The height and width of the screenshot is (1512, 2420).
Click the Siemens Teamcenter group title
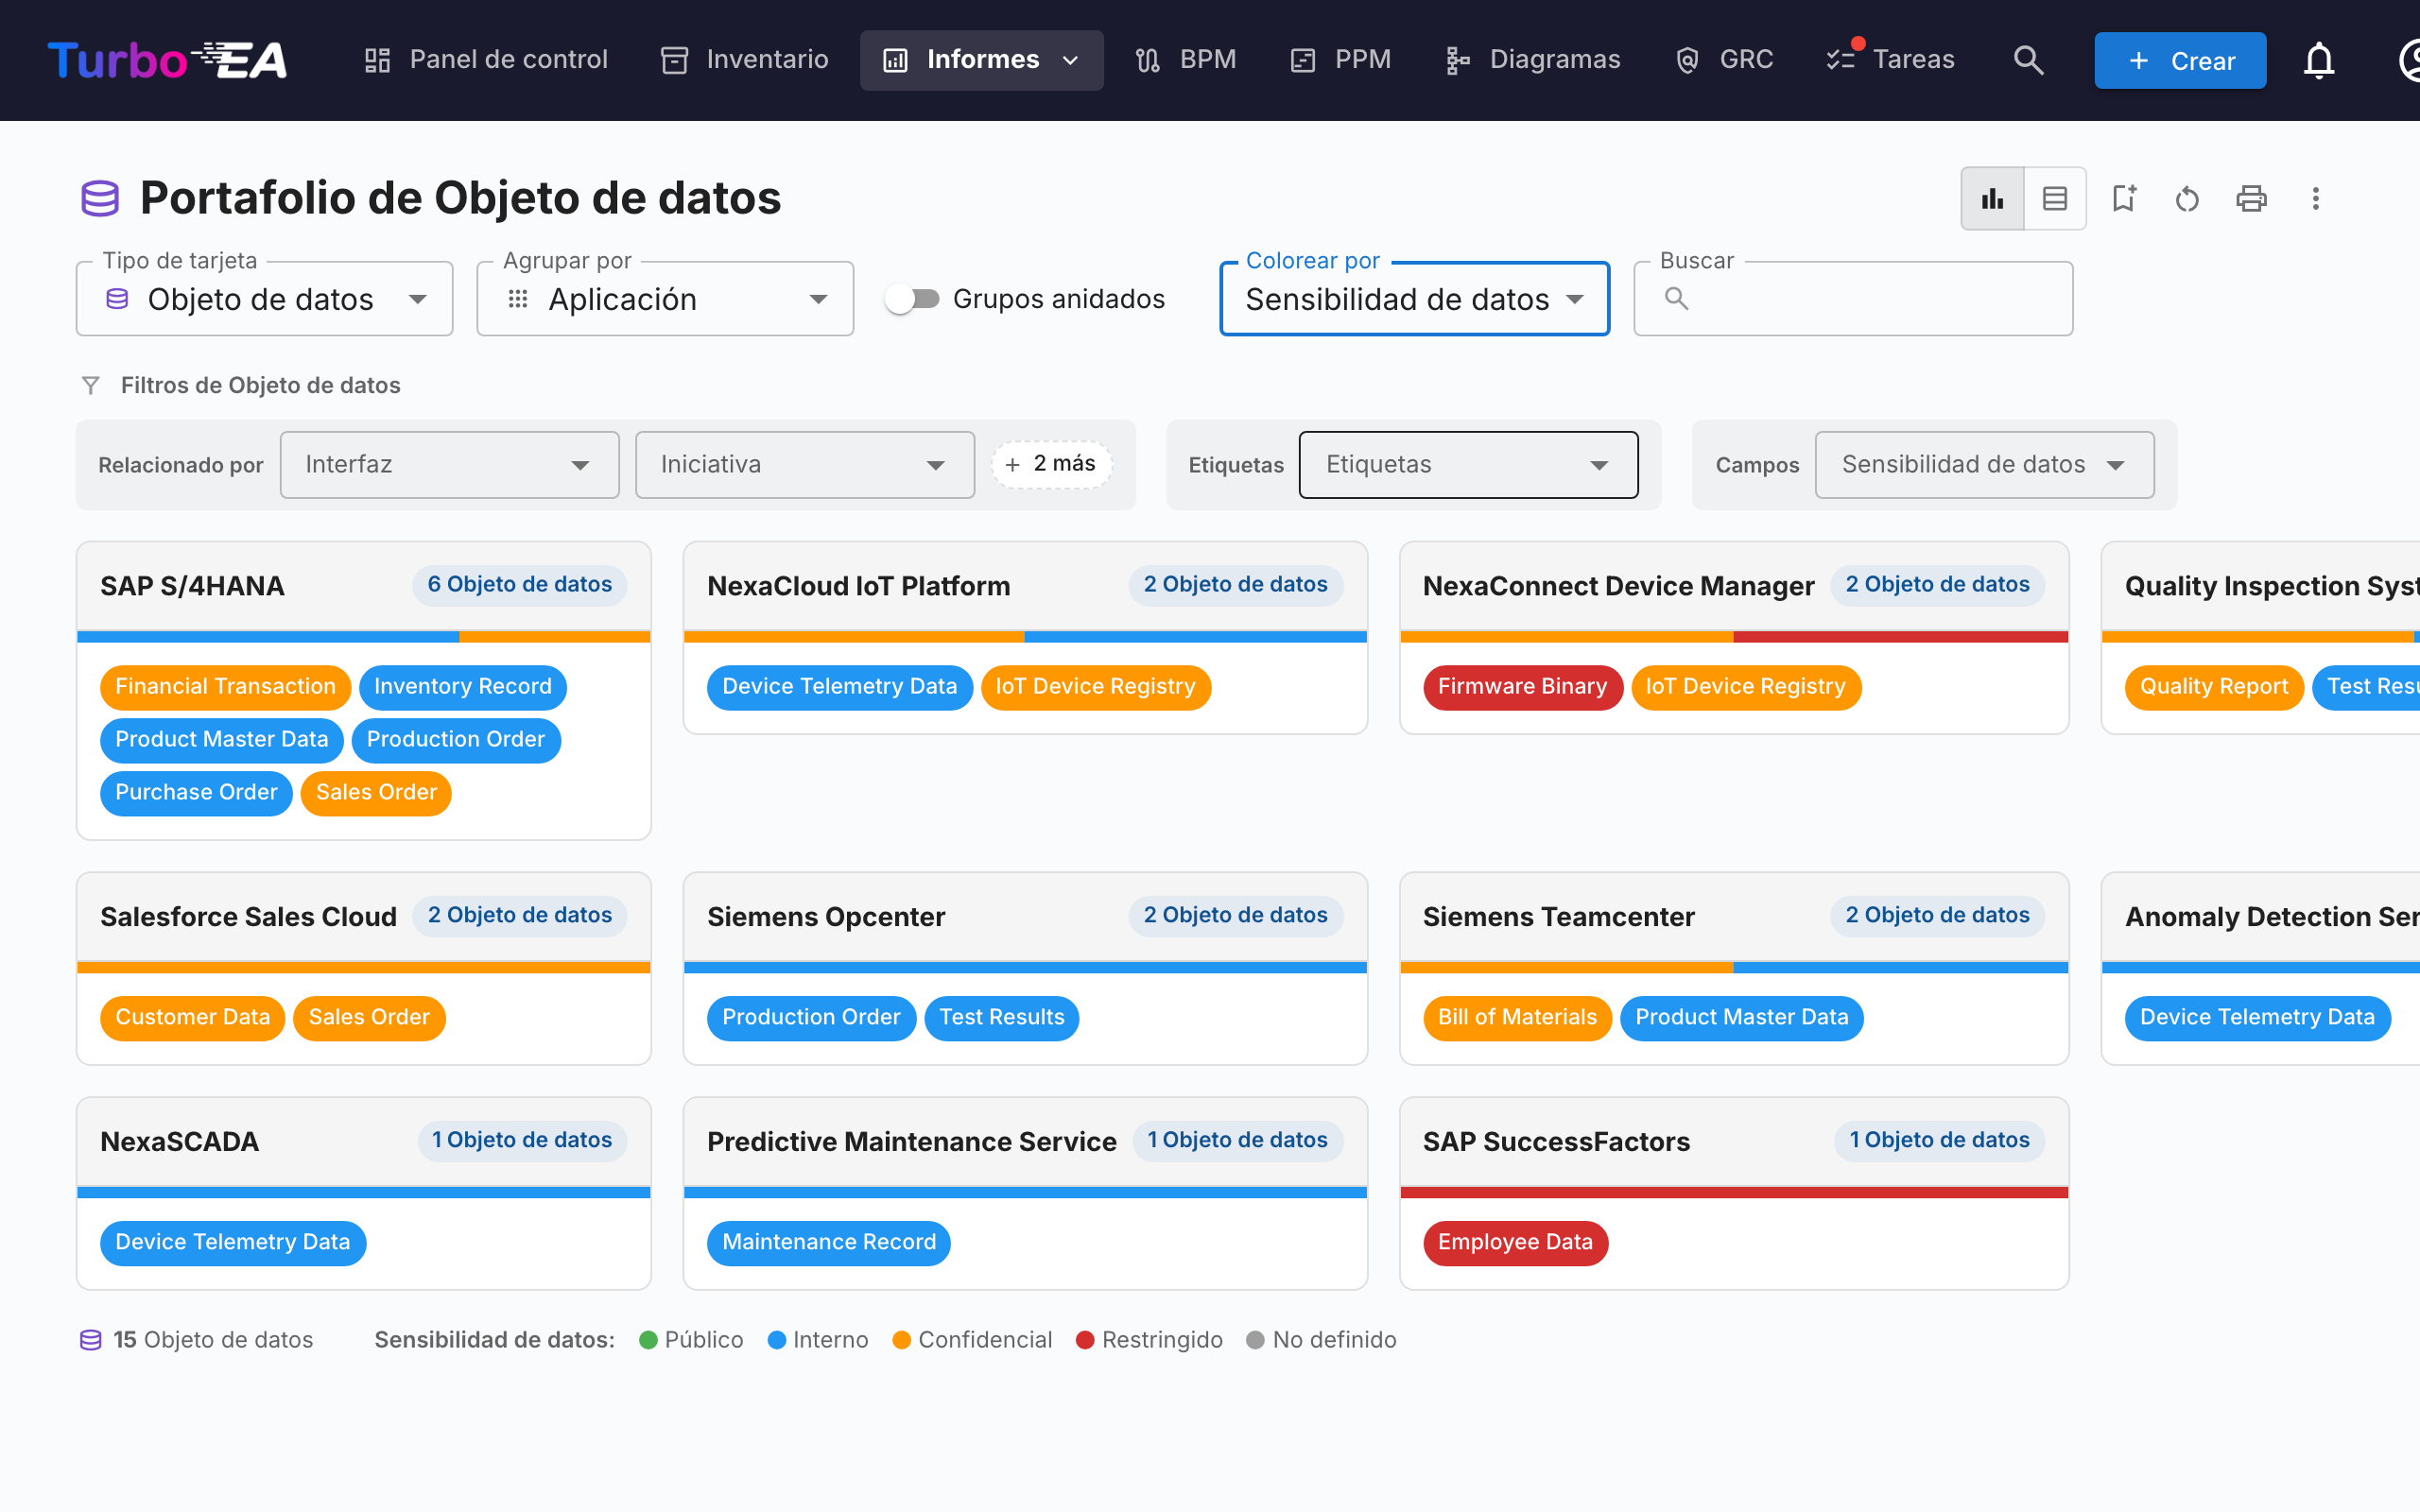click(1558, 917)
